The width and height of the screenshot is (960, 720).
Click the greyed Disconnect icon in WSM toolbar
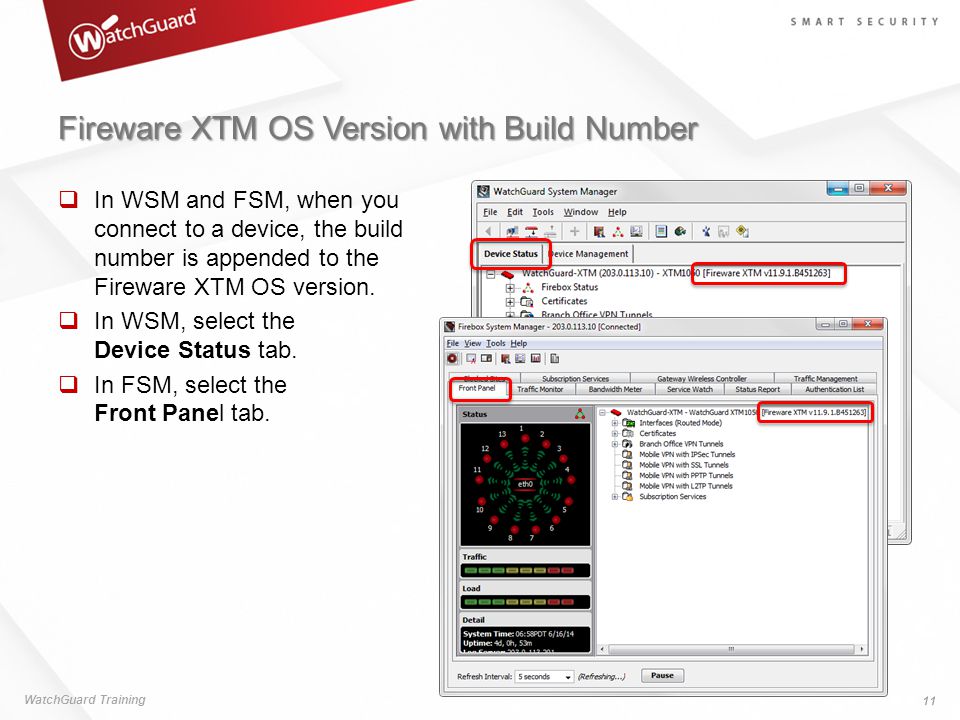(550, 231)
